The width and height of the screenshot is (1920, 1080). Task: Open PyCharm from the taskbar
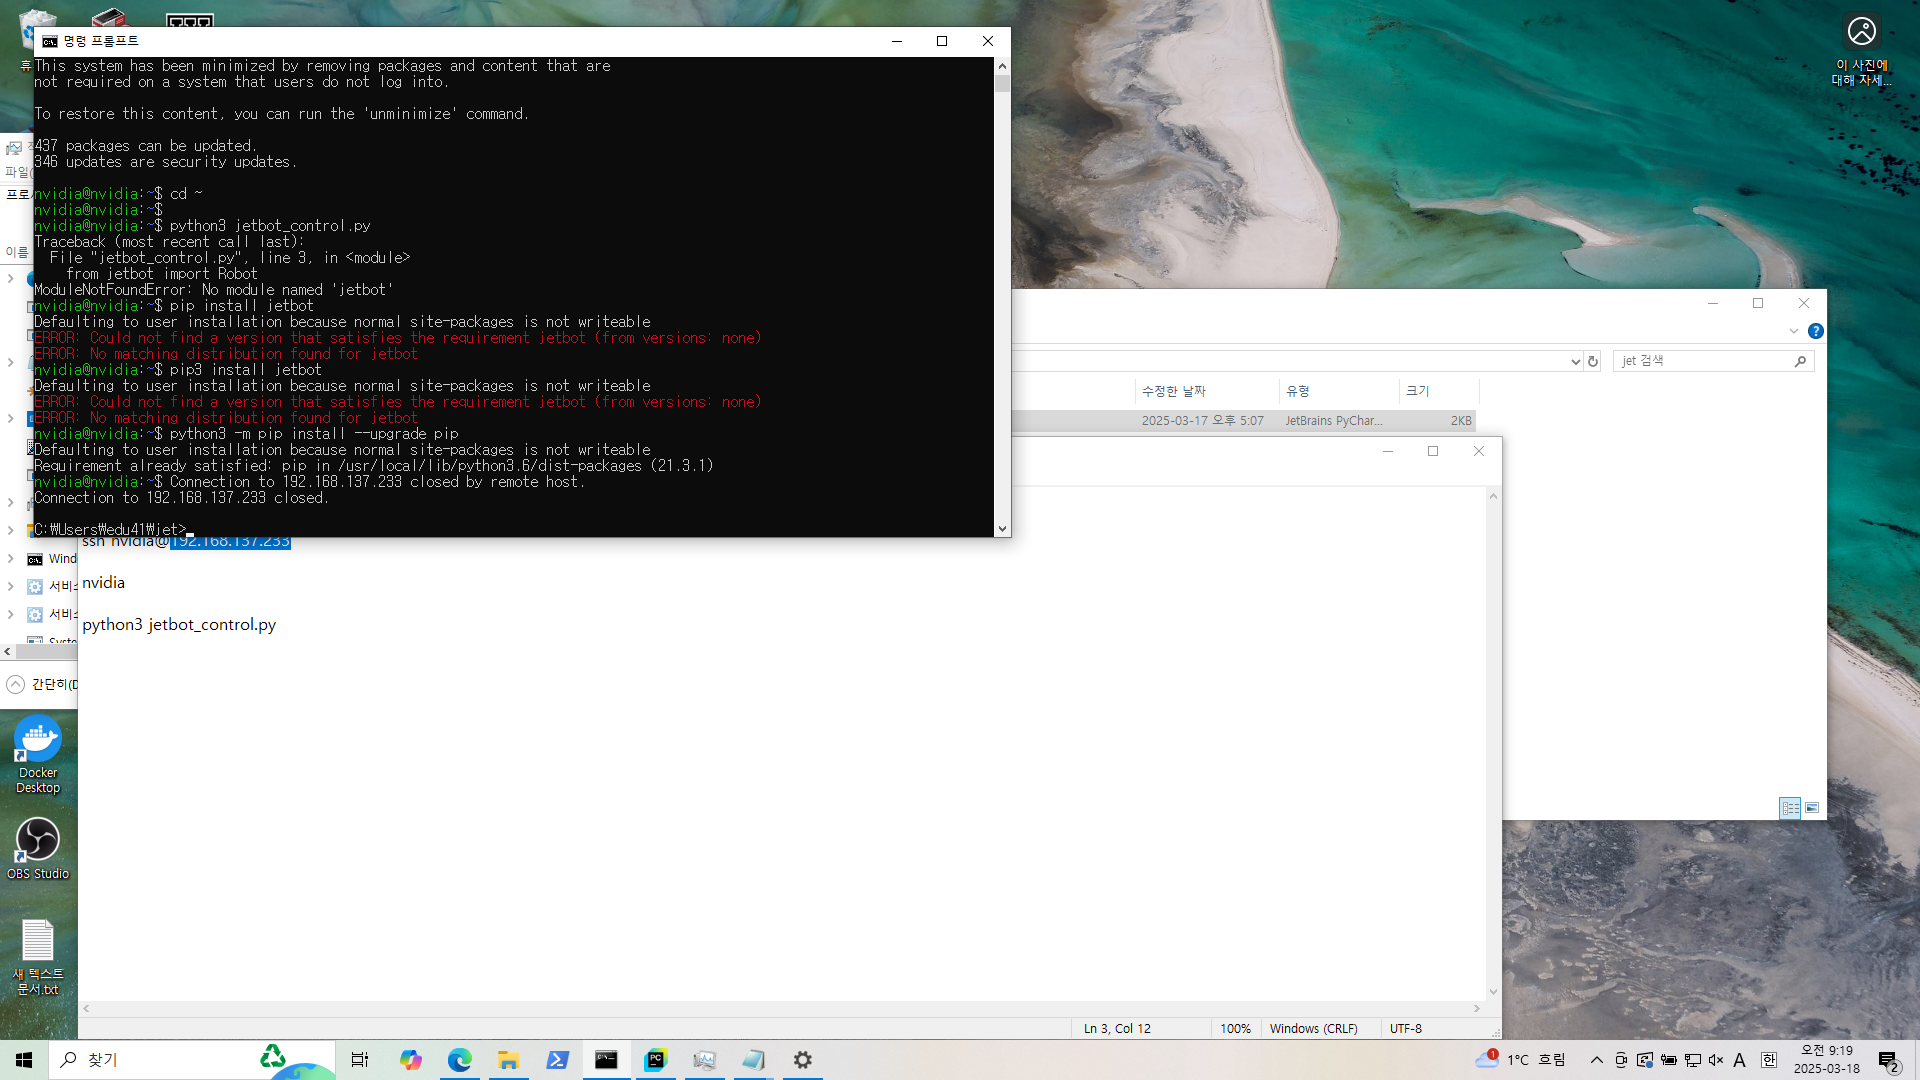[656, 1060]
